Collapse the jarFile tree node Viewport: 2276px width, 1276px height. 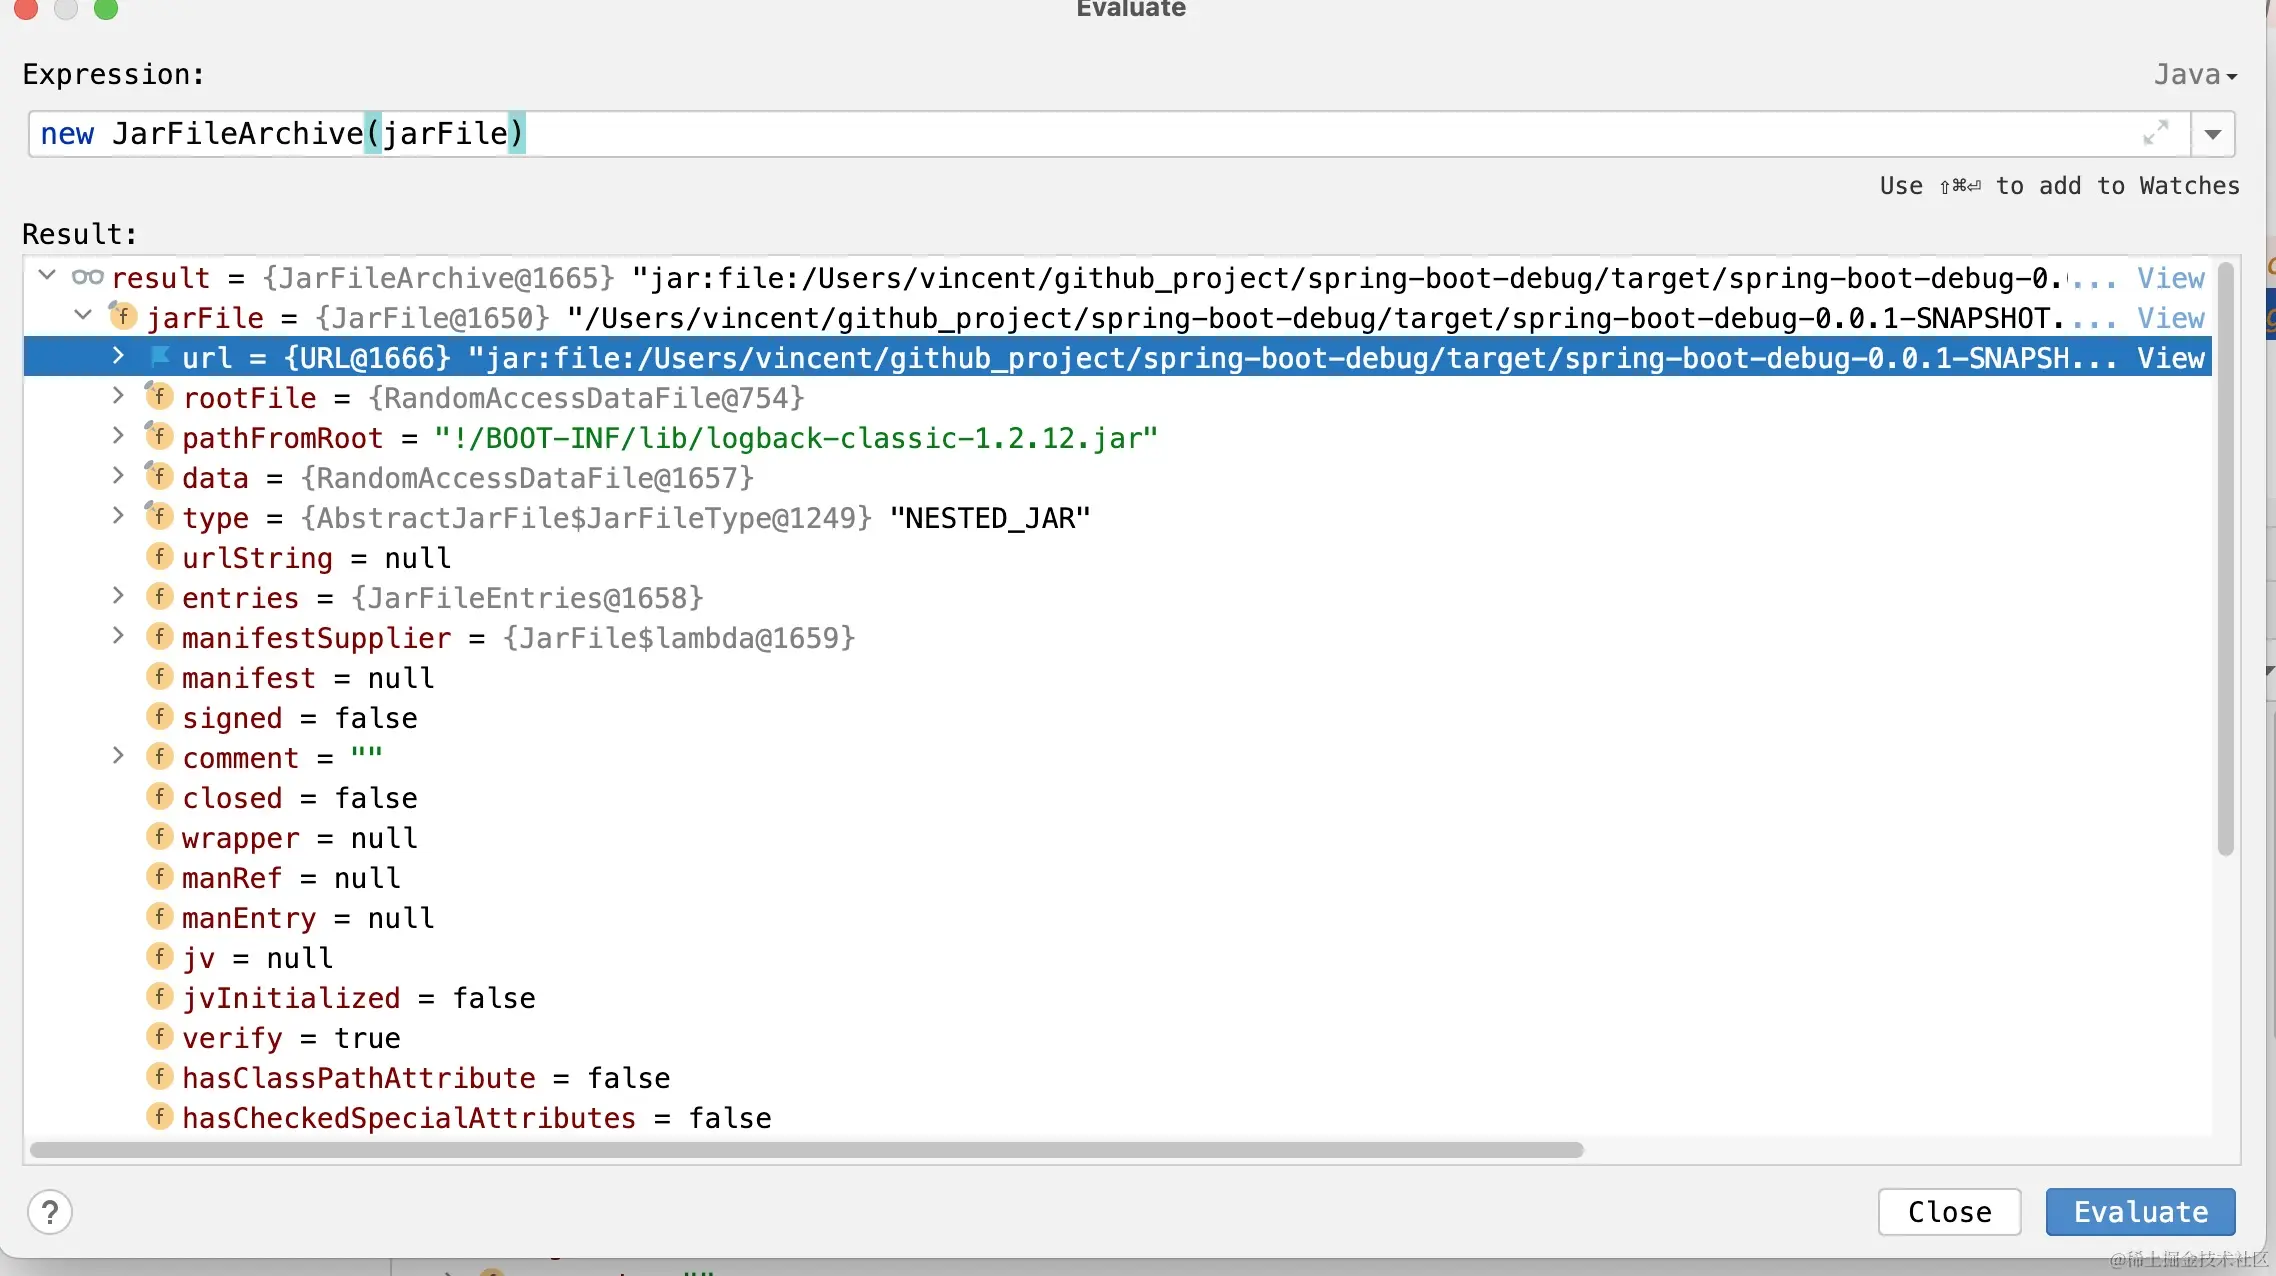pos(83,316)
